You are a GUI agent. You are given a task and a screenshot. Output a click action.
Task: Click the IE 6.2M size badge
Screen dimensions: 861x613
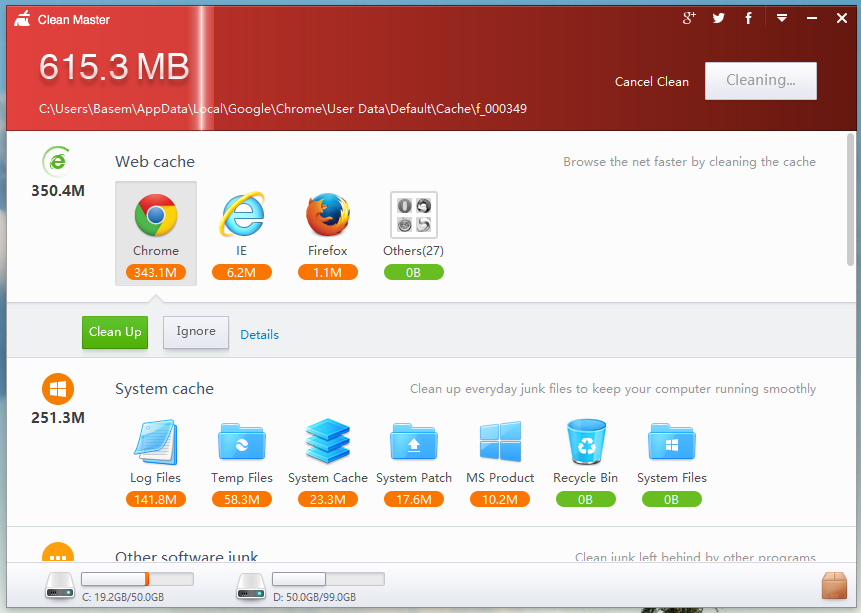242,272
